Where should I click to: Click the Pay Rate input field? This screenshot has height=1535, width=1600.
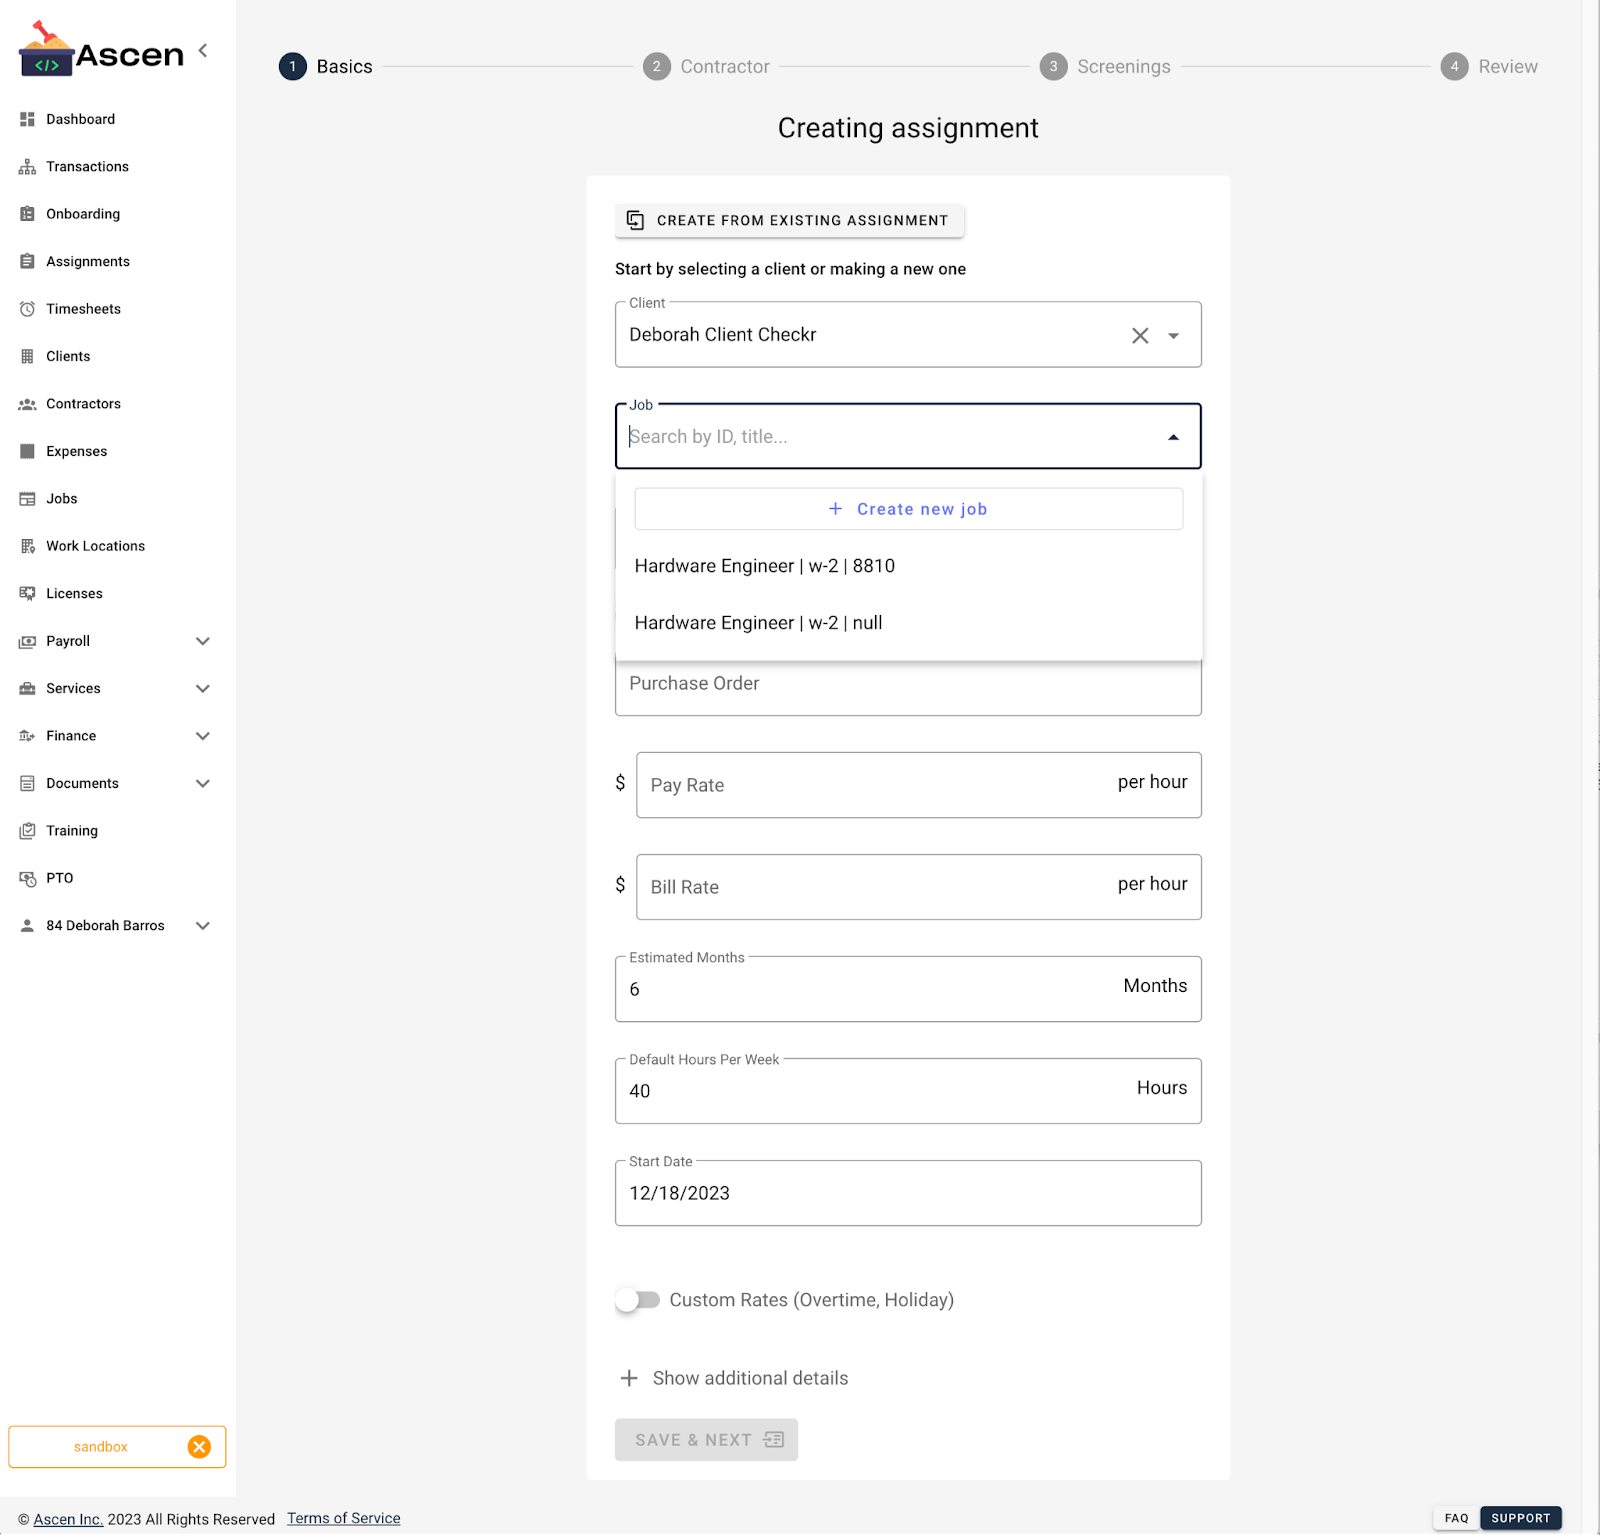click(x=919, y=785)
